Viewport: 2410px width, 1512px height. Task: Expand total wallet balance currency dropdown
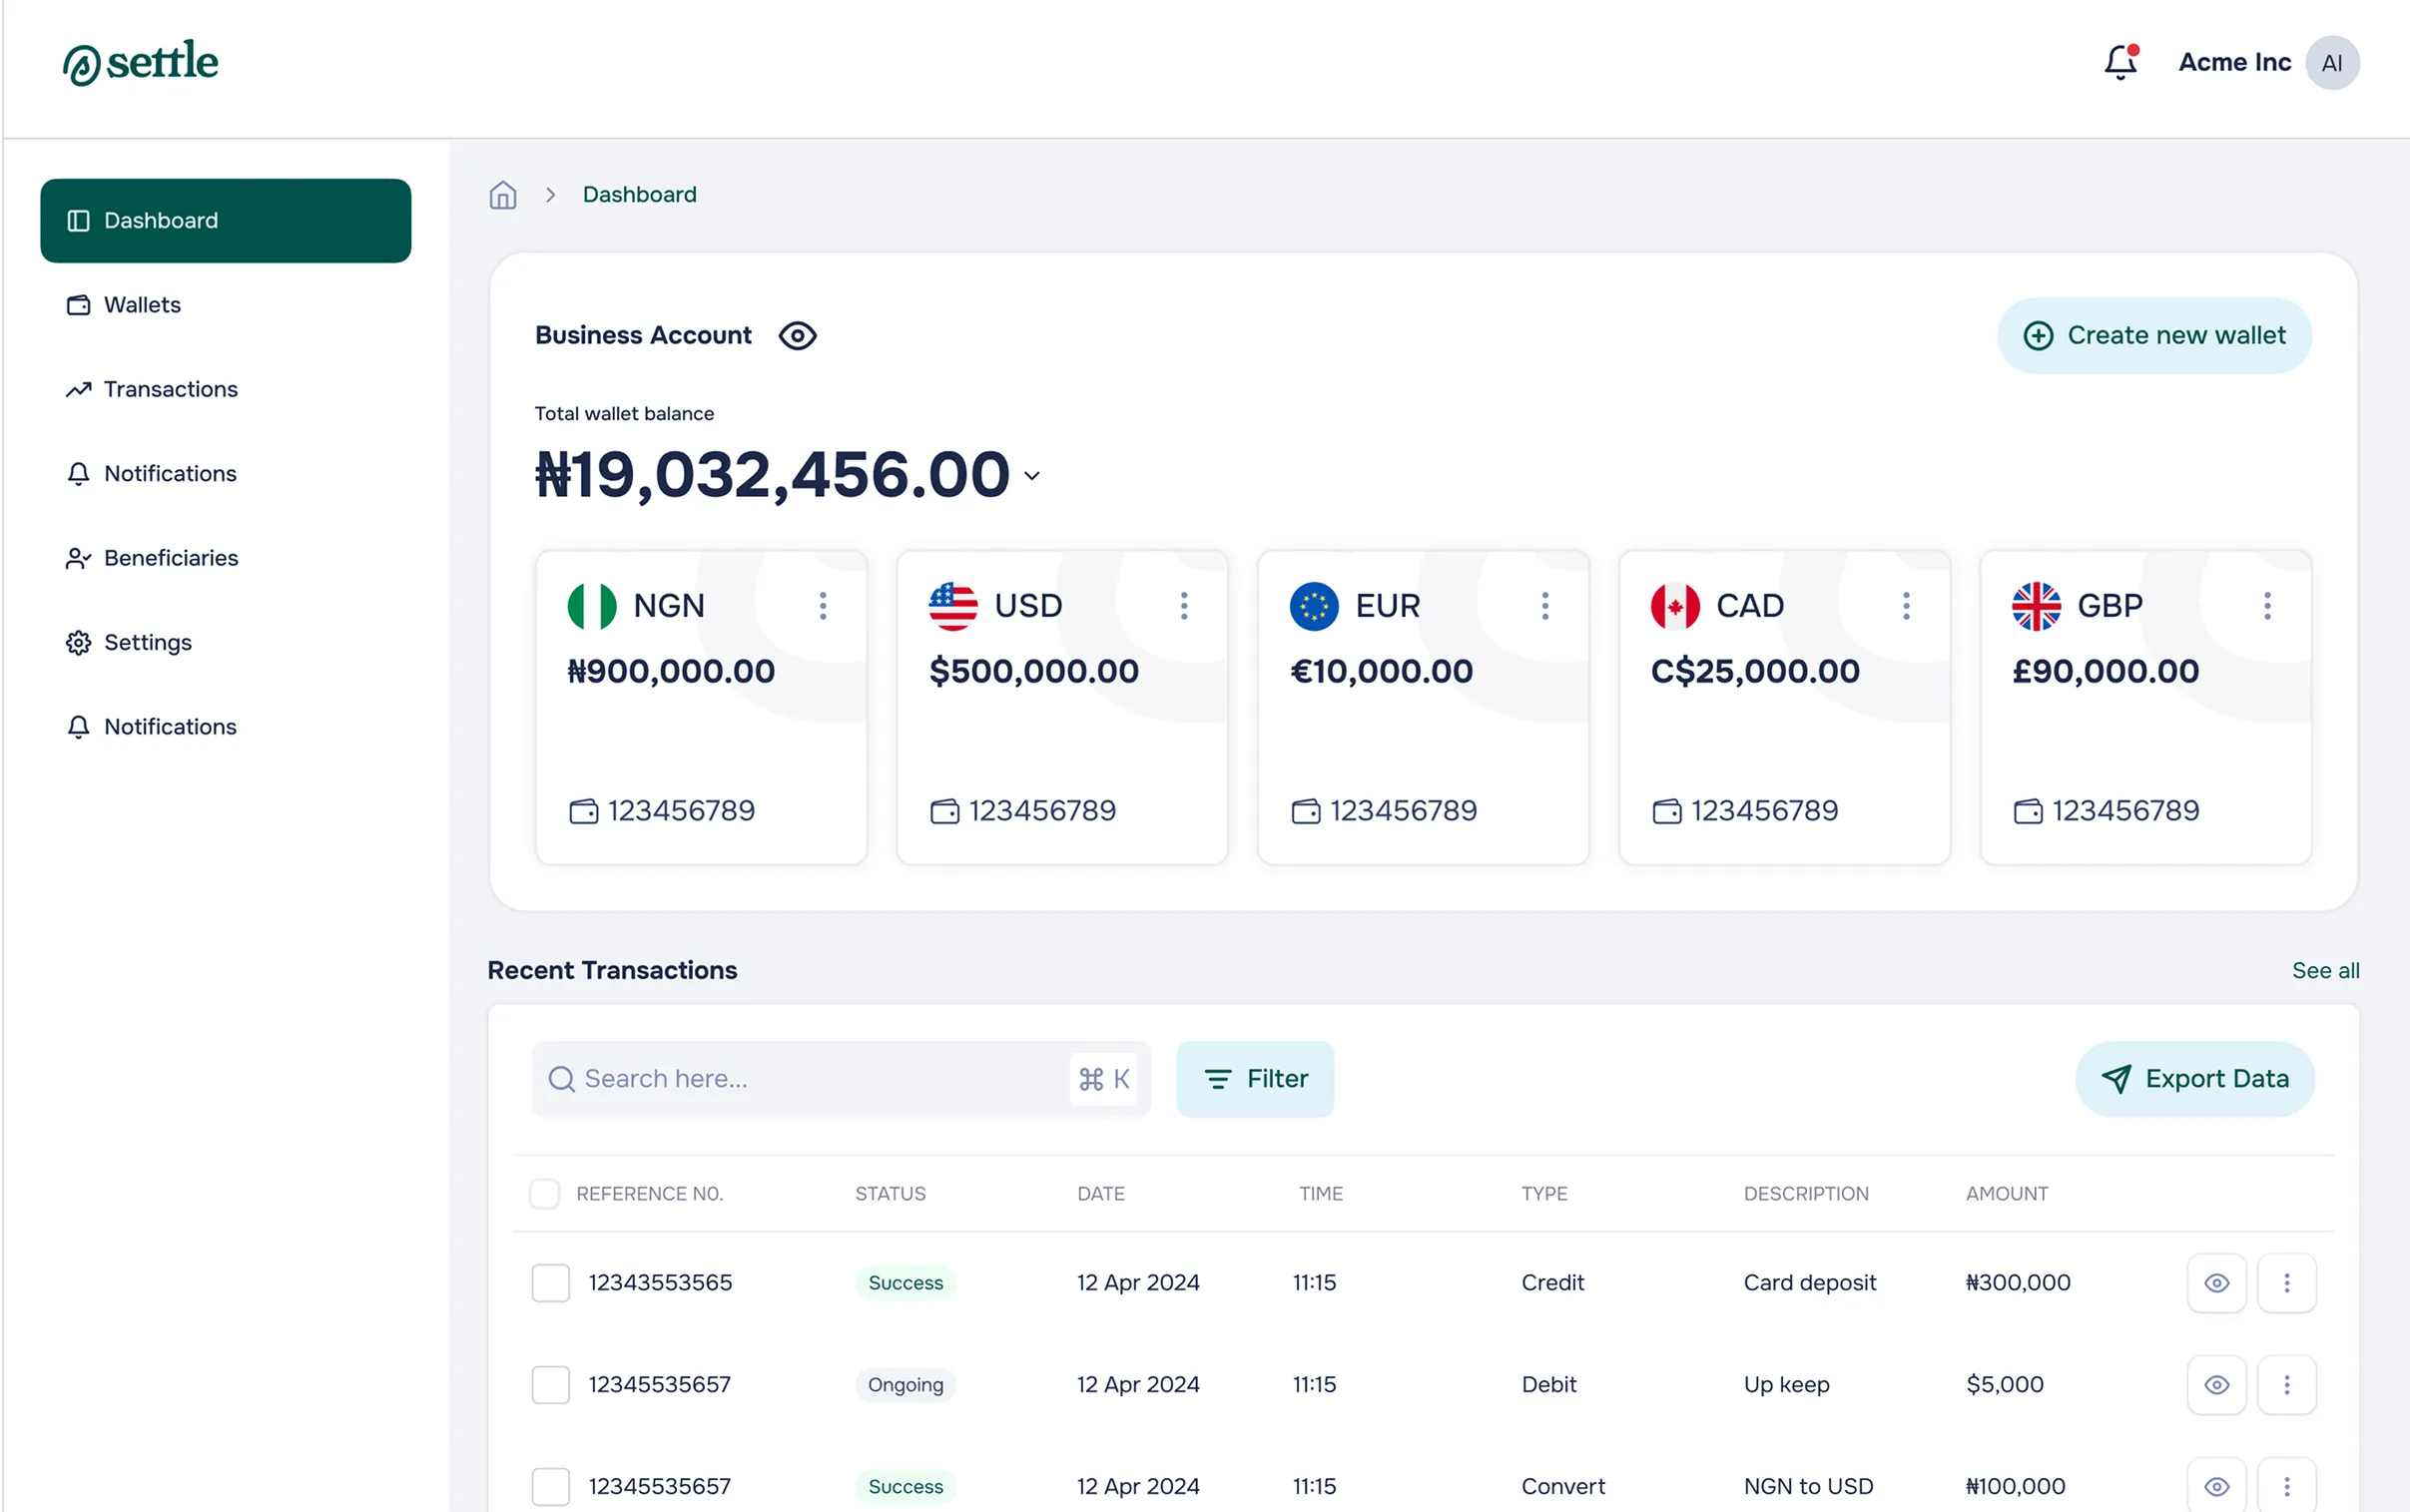point(1032,476)
